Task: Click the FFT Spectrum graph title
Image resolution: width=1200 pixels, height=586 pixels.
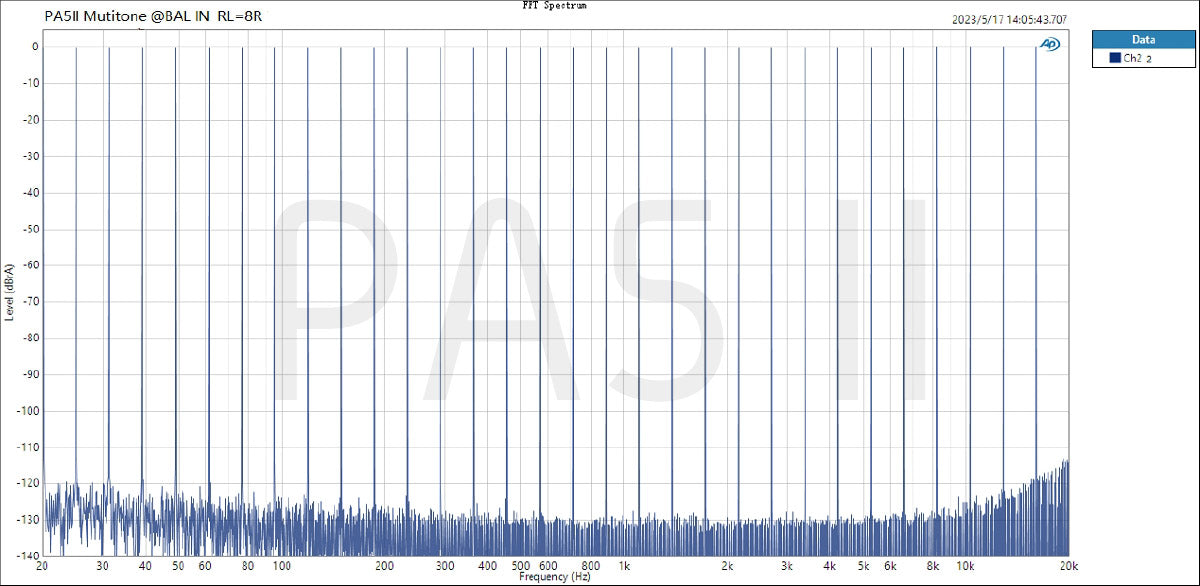Action: coord(554,6)
